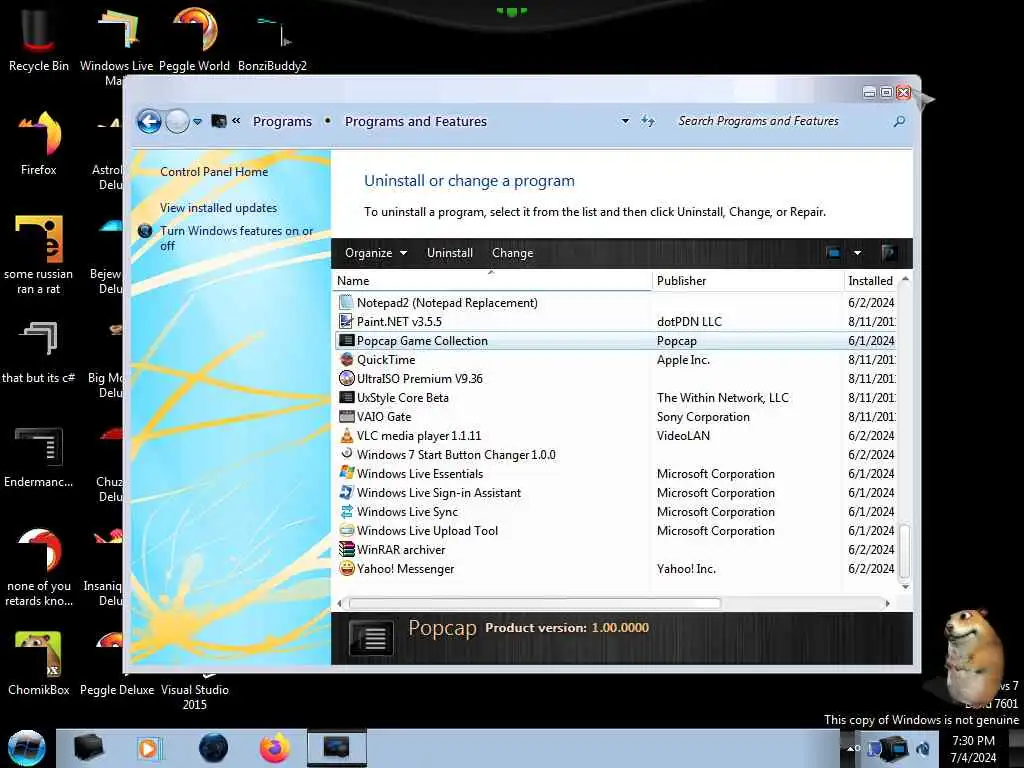Open the BonziBuddy2 desktop icon
The width and height of the screenshot is (1024, 768).
point(272,39)
